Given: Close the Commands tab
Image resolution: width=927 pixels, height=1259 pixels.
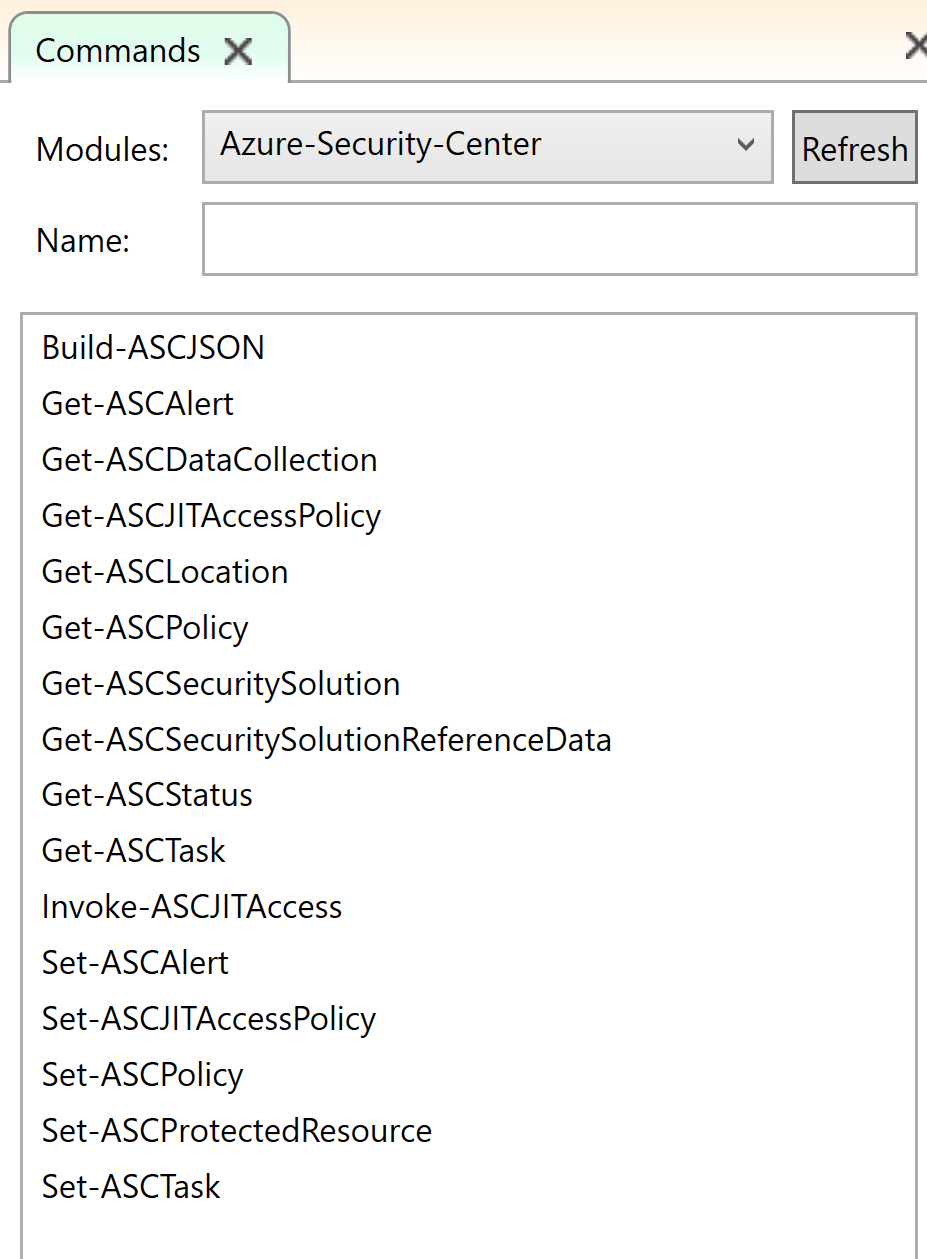Looking at the screenshot, I should [238, 51].
